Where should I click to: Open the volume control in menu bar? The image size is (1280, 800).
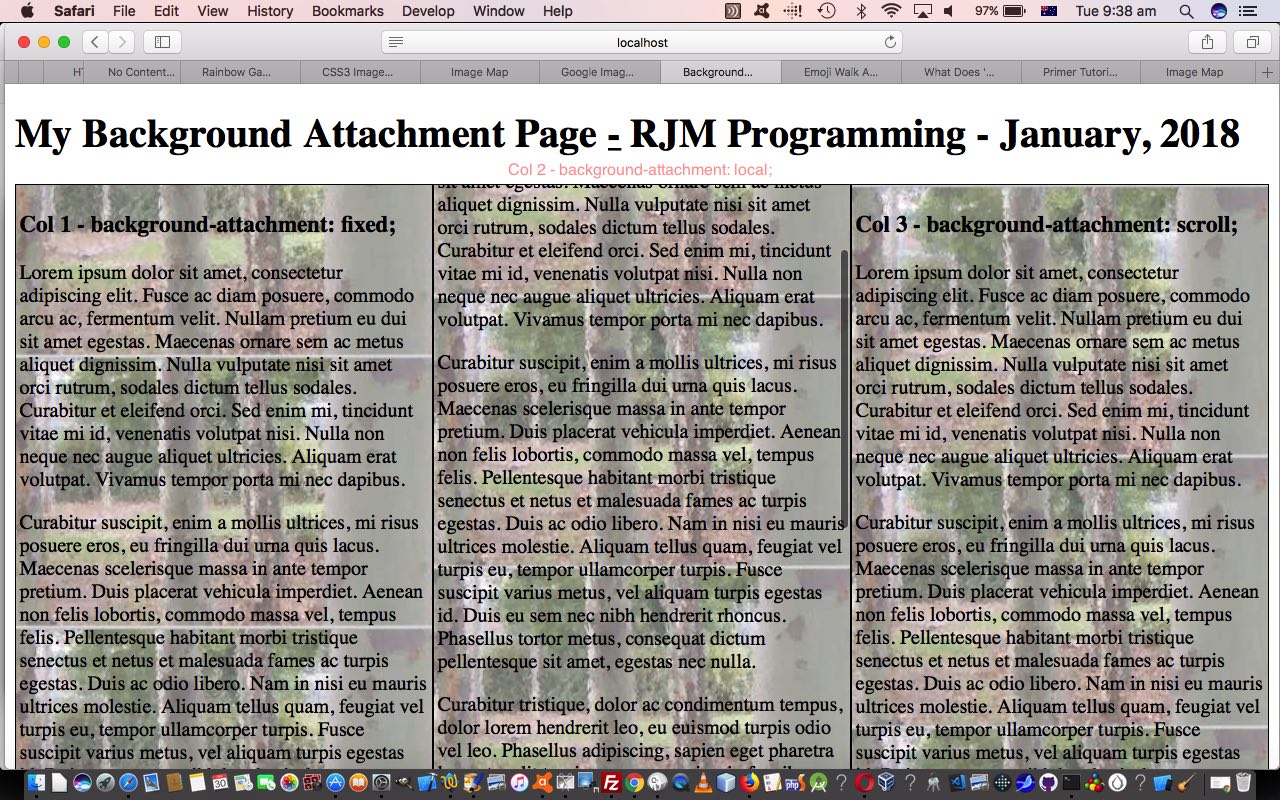pos(948,11)
